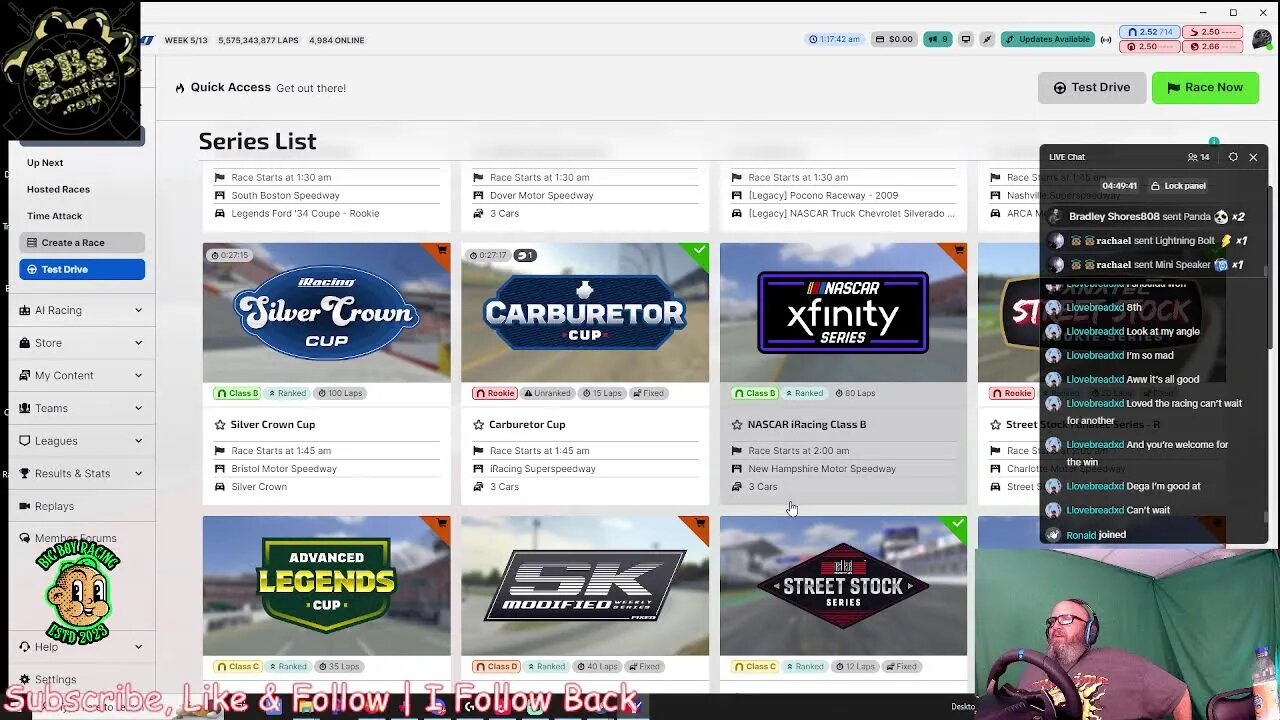Toggle Lock panel in LIVE Chat
Screen dimensions: 1280x720
click(1178, 186)
